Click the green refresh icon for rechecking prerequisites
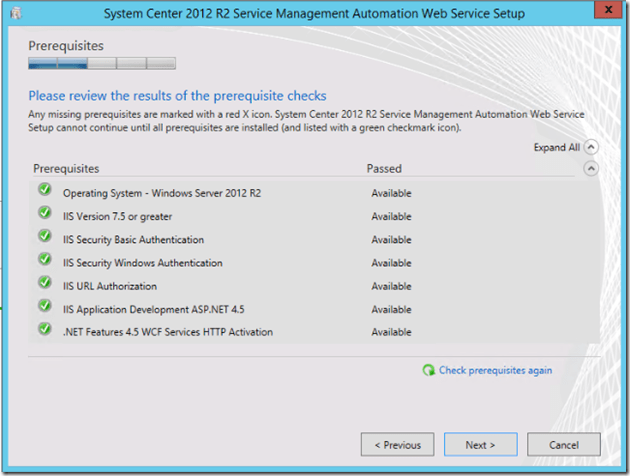The height and width of the screenshot is (476, 630). click(428, 370)
